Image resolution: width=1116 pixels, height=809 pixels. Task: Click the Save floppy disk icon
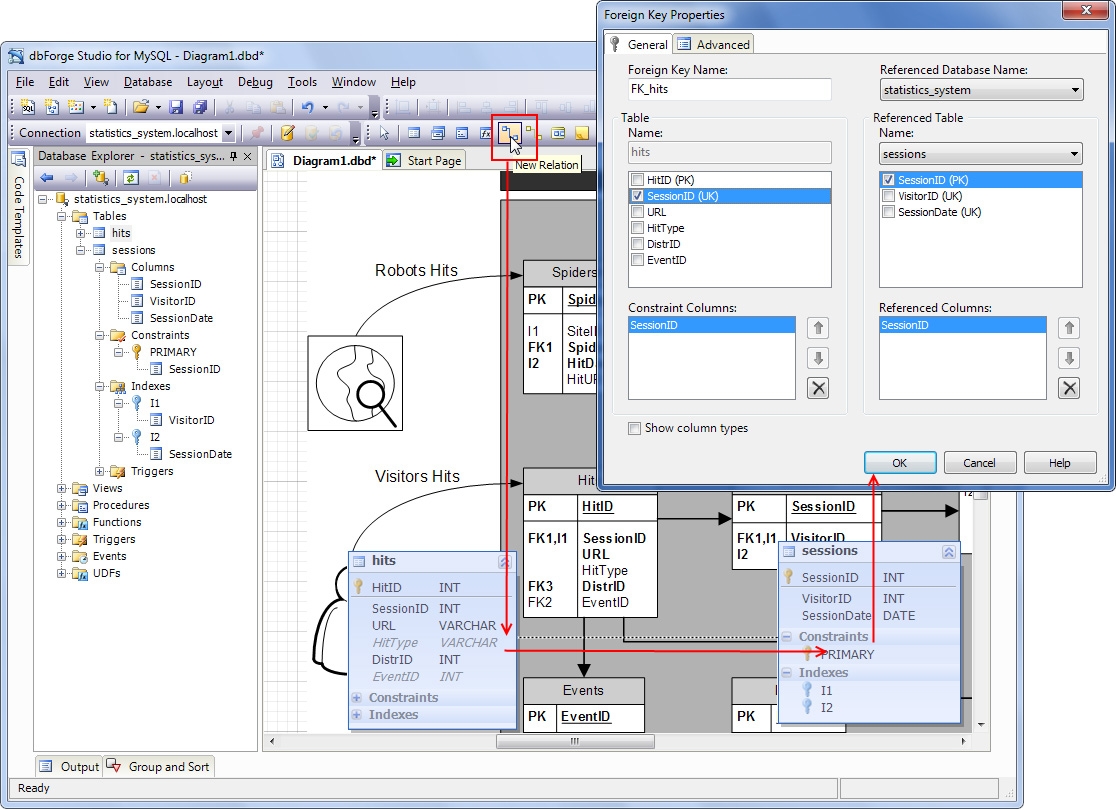coord(176,107)
